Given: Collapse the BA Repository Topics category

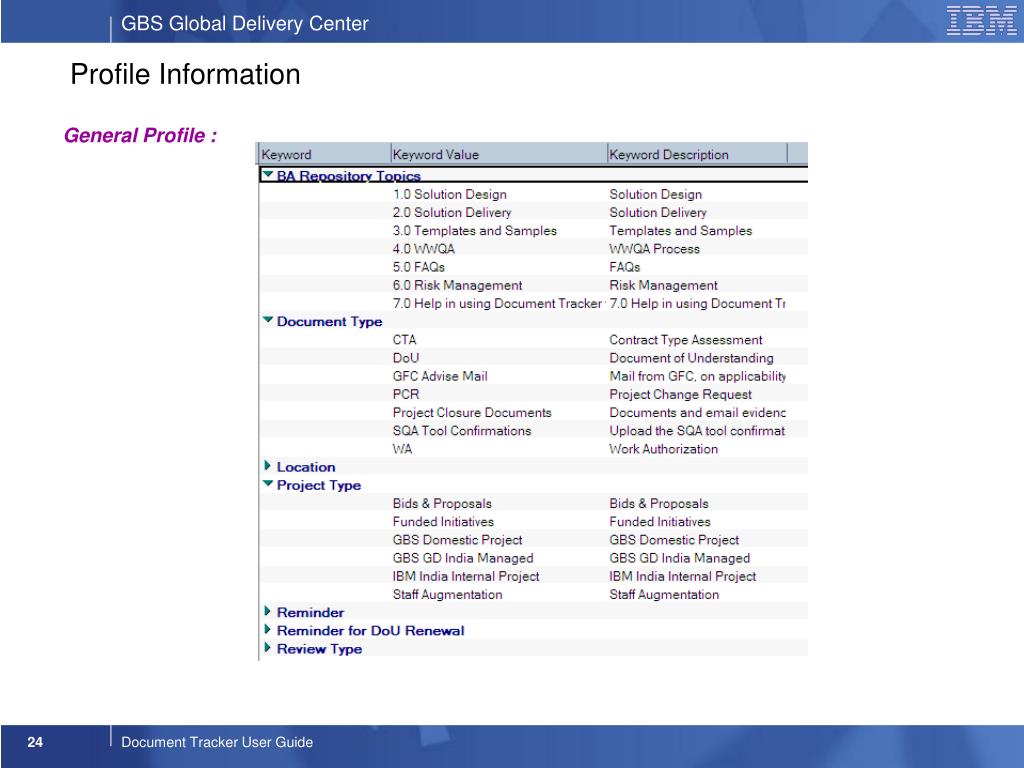Looking at the screenshot, I should tap(267, 175).
